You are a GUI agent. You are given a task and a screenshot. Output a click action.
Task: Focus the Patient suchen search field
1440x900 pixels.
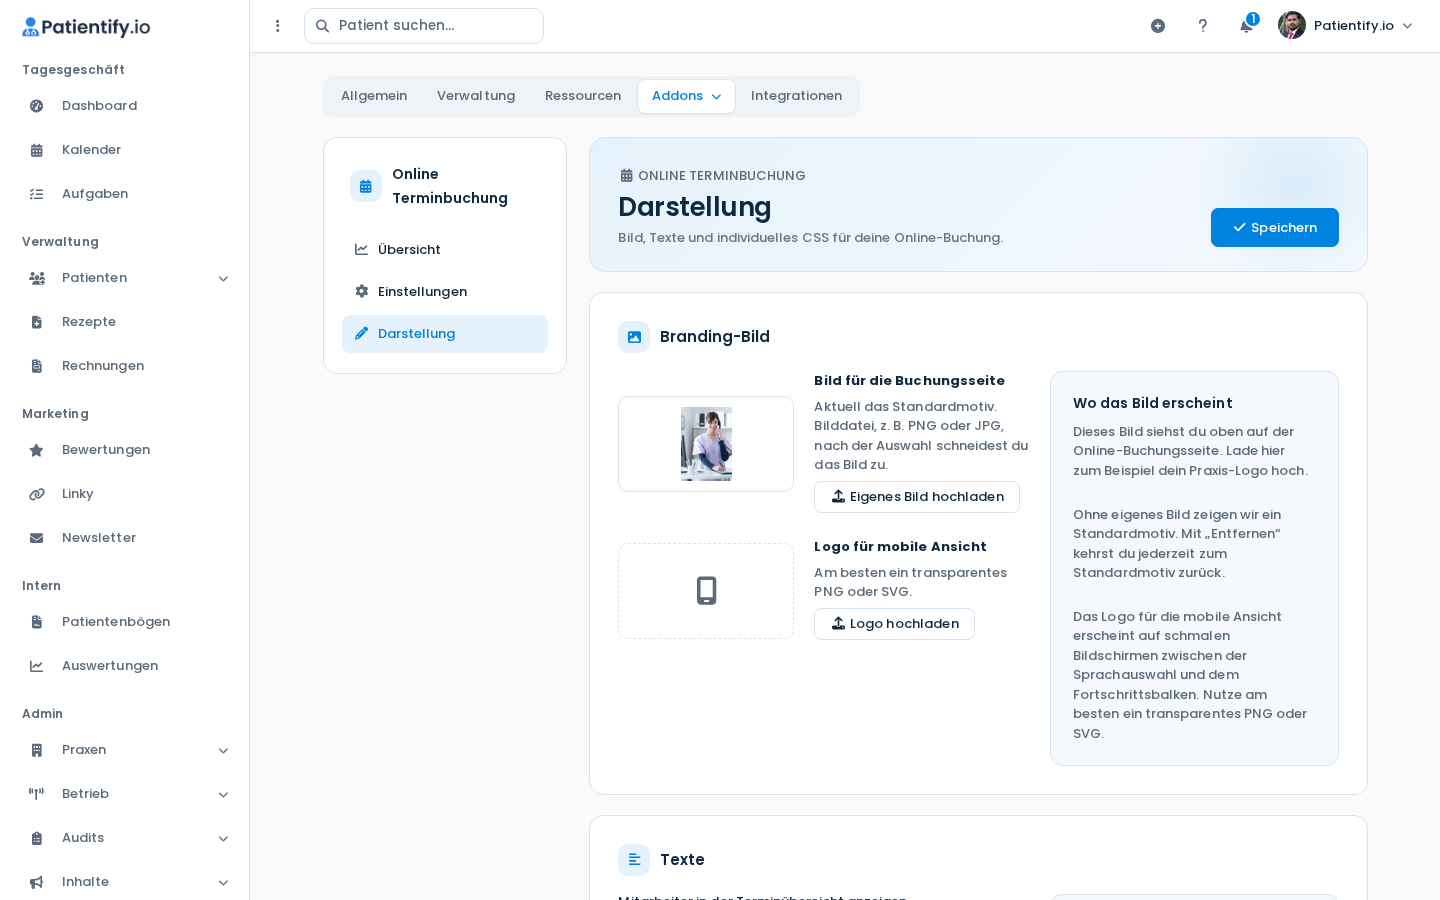(424, 26)
